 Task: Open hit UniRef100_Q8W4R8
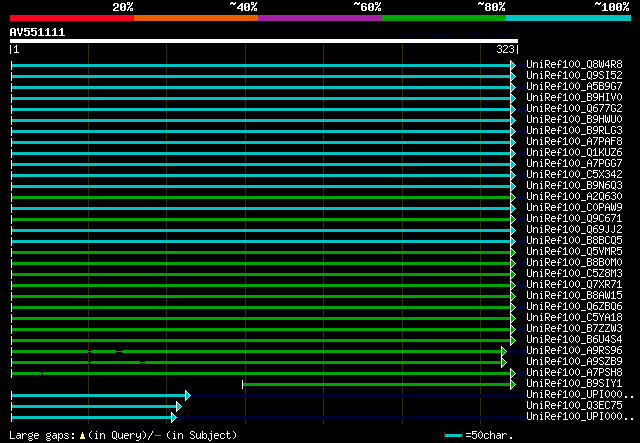[573, 64]
